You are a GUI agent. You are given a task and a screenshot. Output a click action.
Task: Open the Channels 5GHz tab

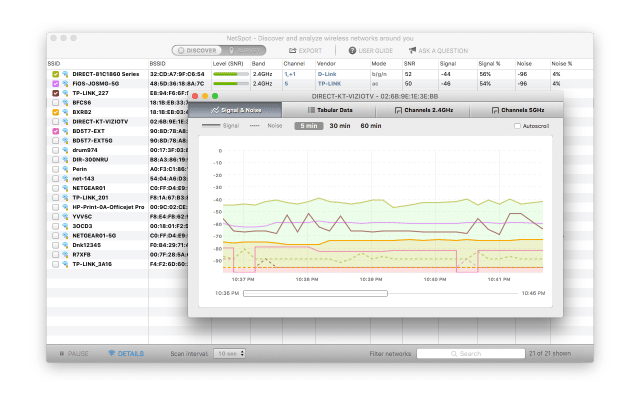click(517, 110)
